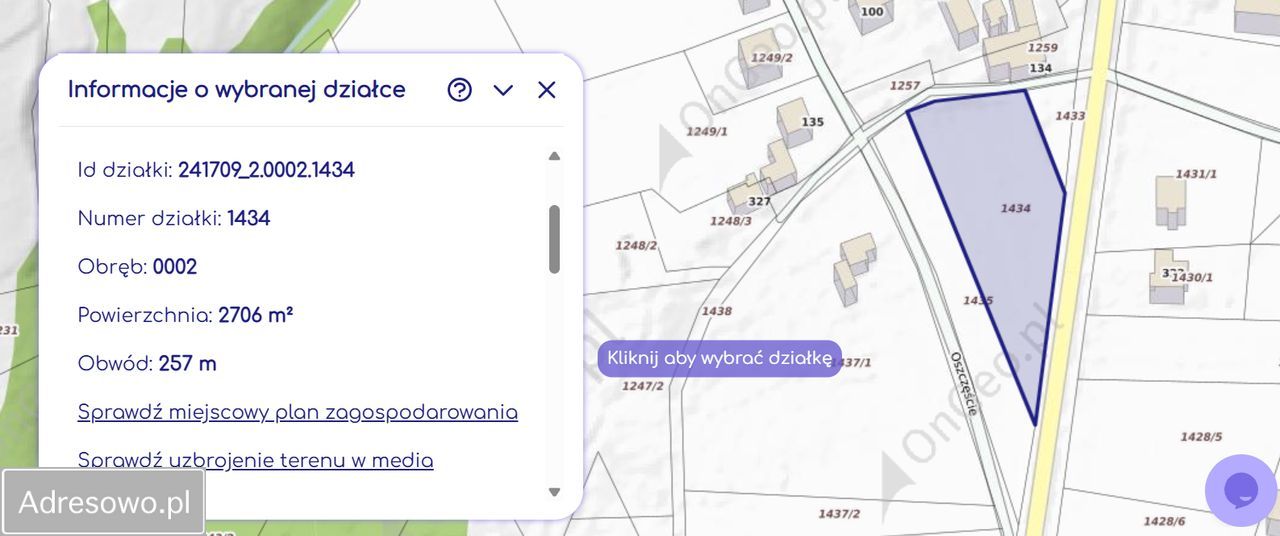Click building number 134 on map
The image size is (1280, 536).
pyautogui.click(x=1041, y=68)
